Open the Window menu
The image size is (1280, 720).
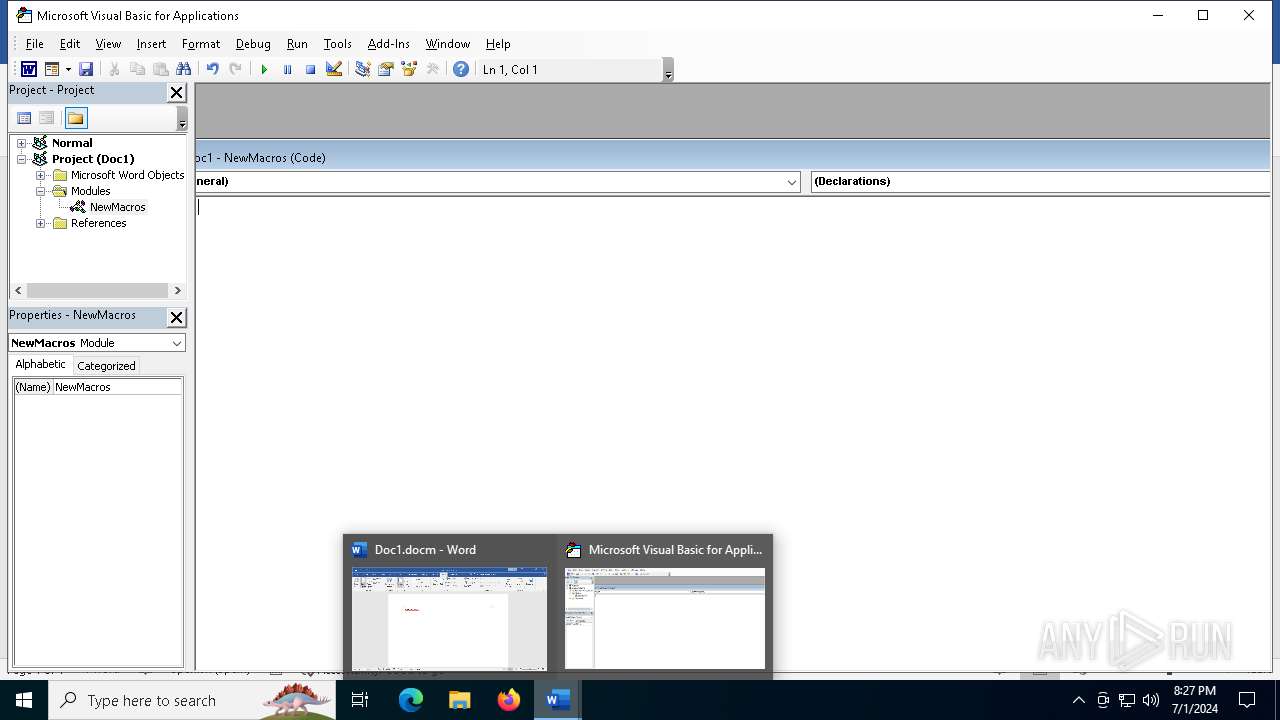(448, 44)
